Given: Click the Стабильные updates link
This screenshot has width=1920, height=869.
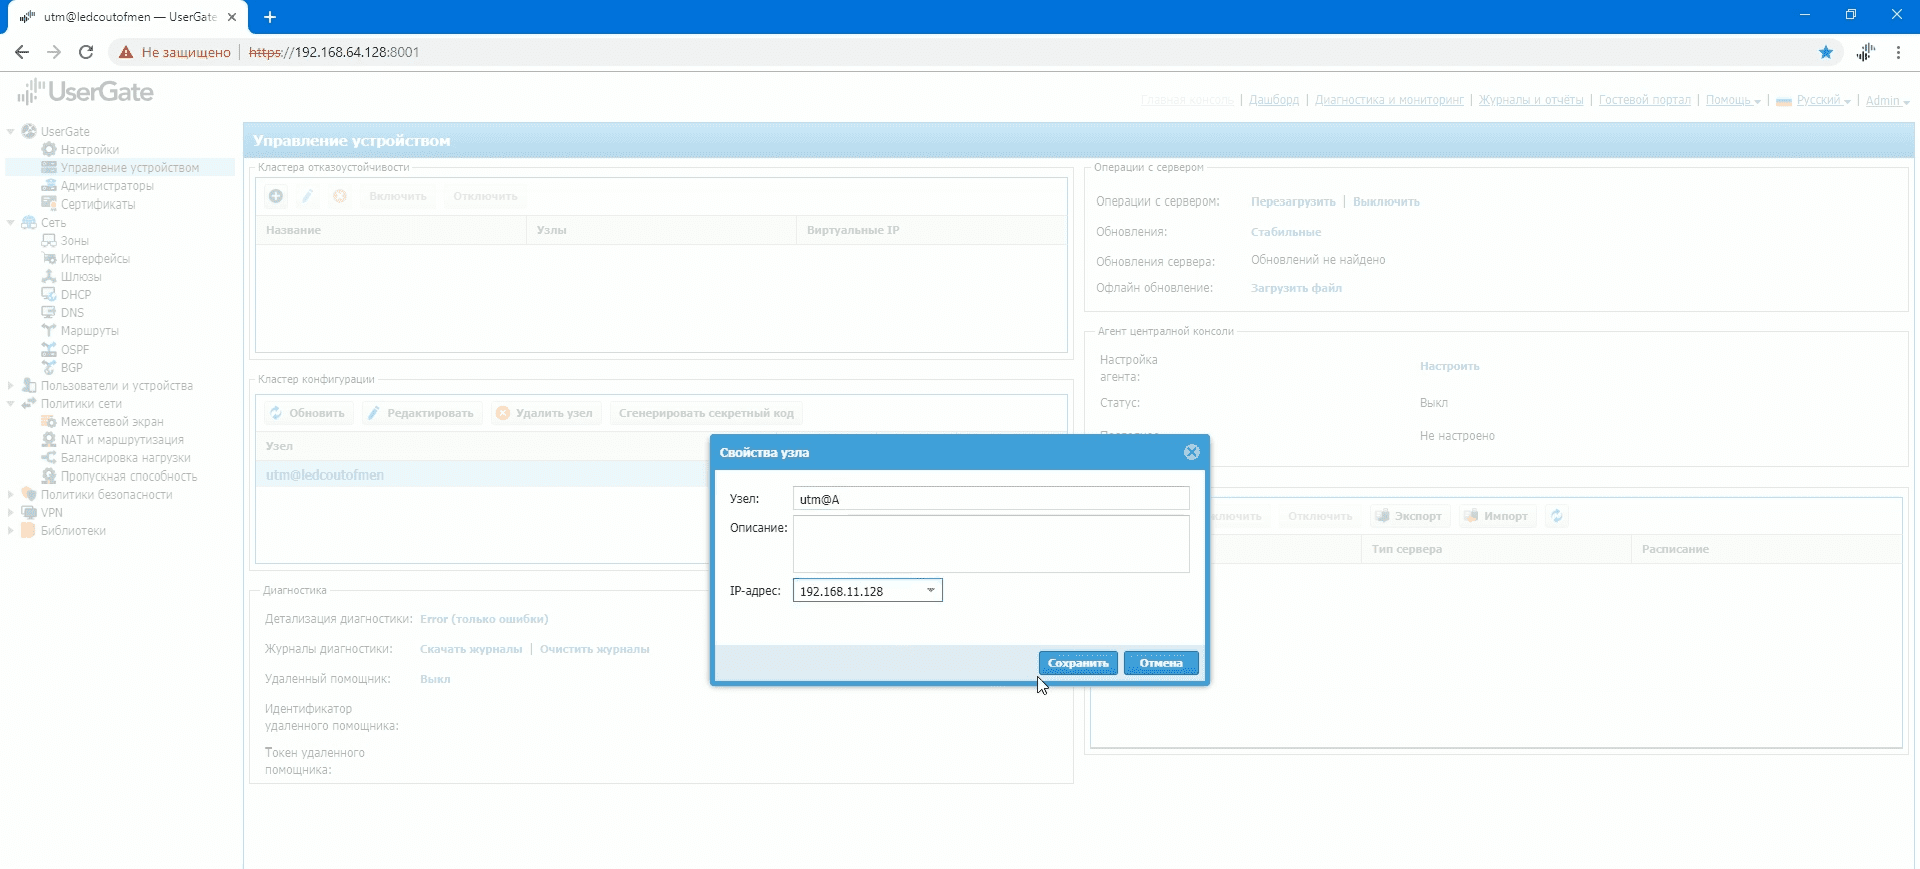Looking at the screenshot, I should pyautogui.click(x=1286, y=232).
